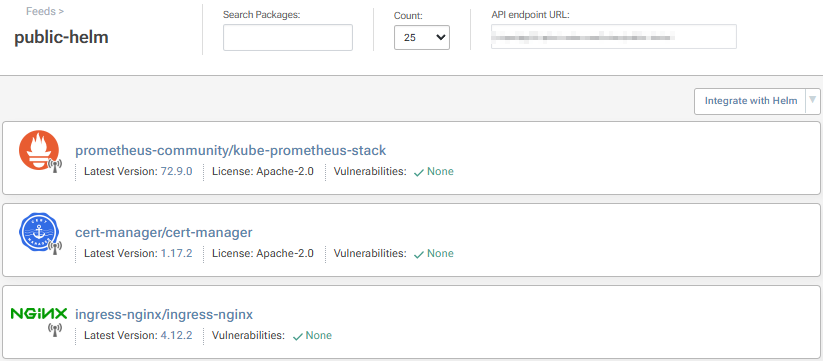Image resolution: width=823 pixels, height=361 pixels.
Task: Click the green checkmark for ingress-nginx vulnerabilities
Action: (297, 336)
